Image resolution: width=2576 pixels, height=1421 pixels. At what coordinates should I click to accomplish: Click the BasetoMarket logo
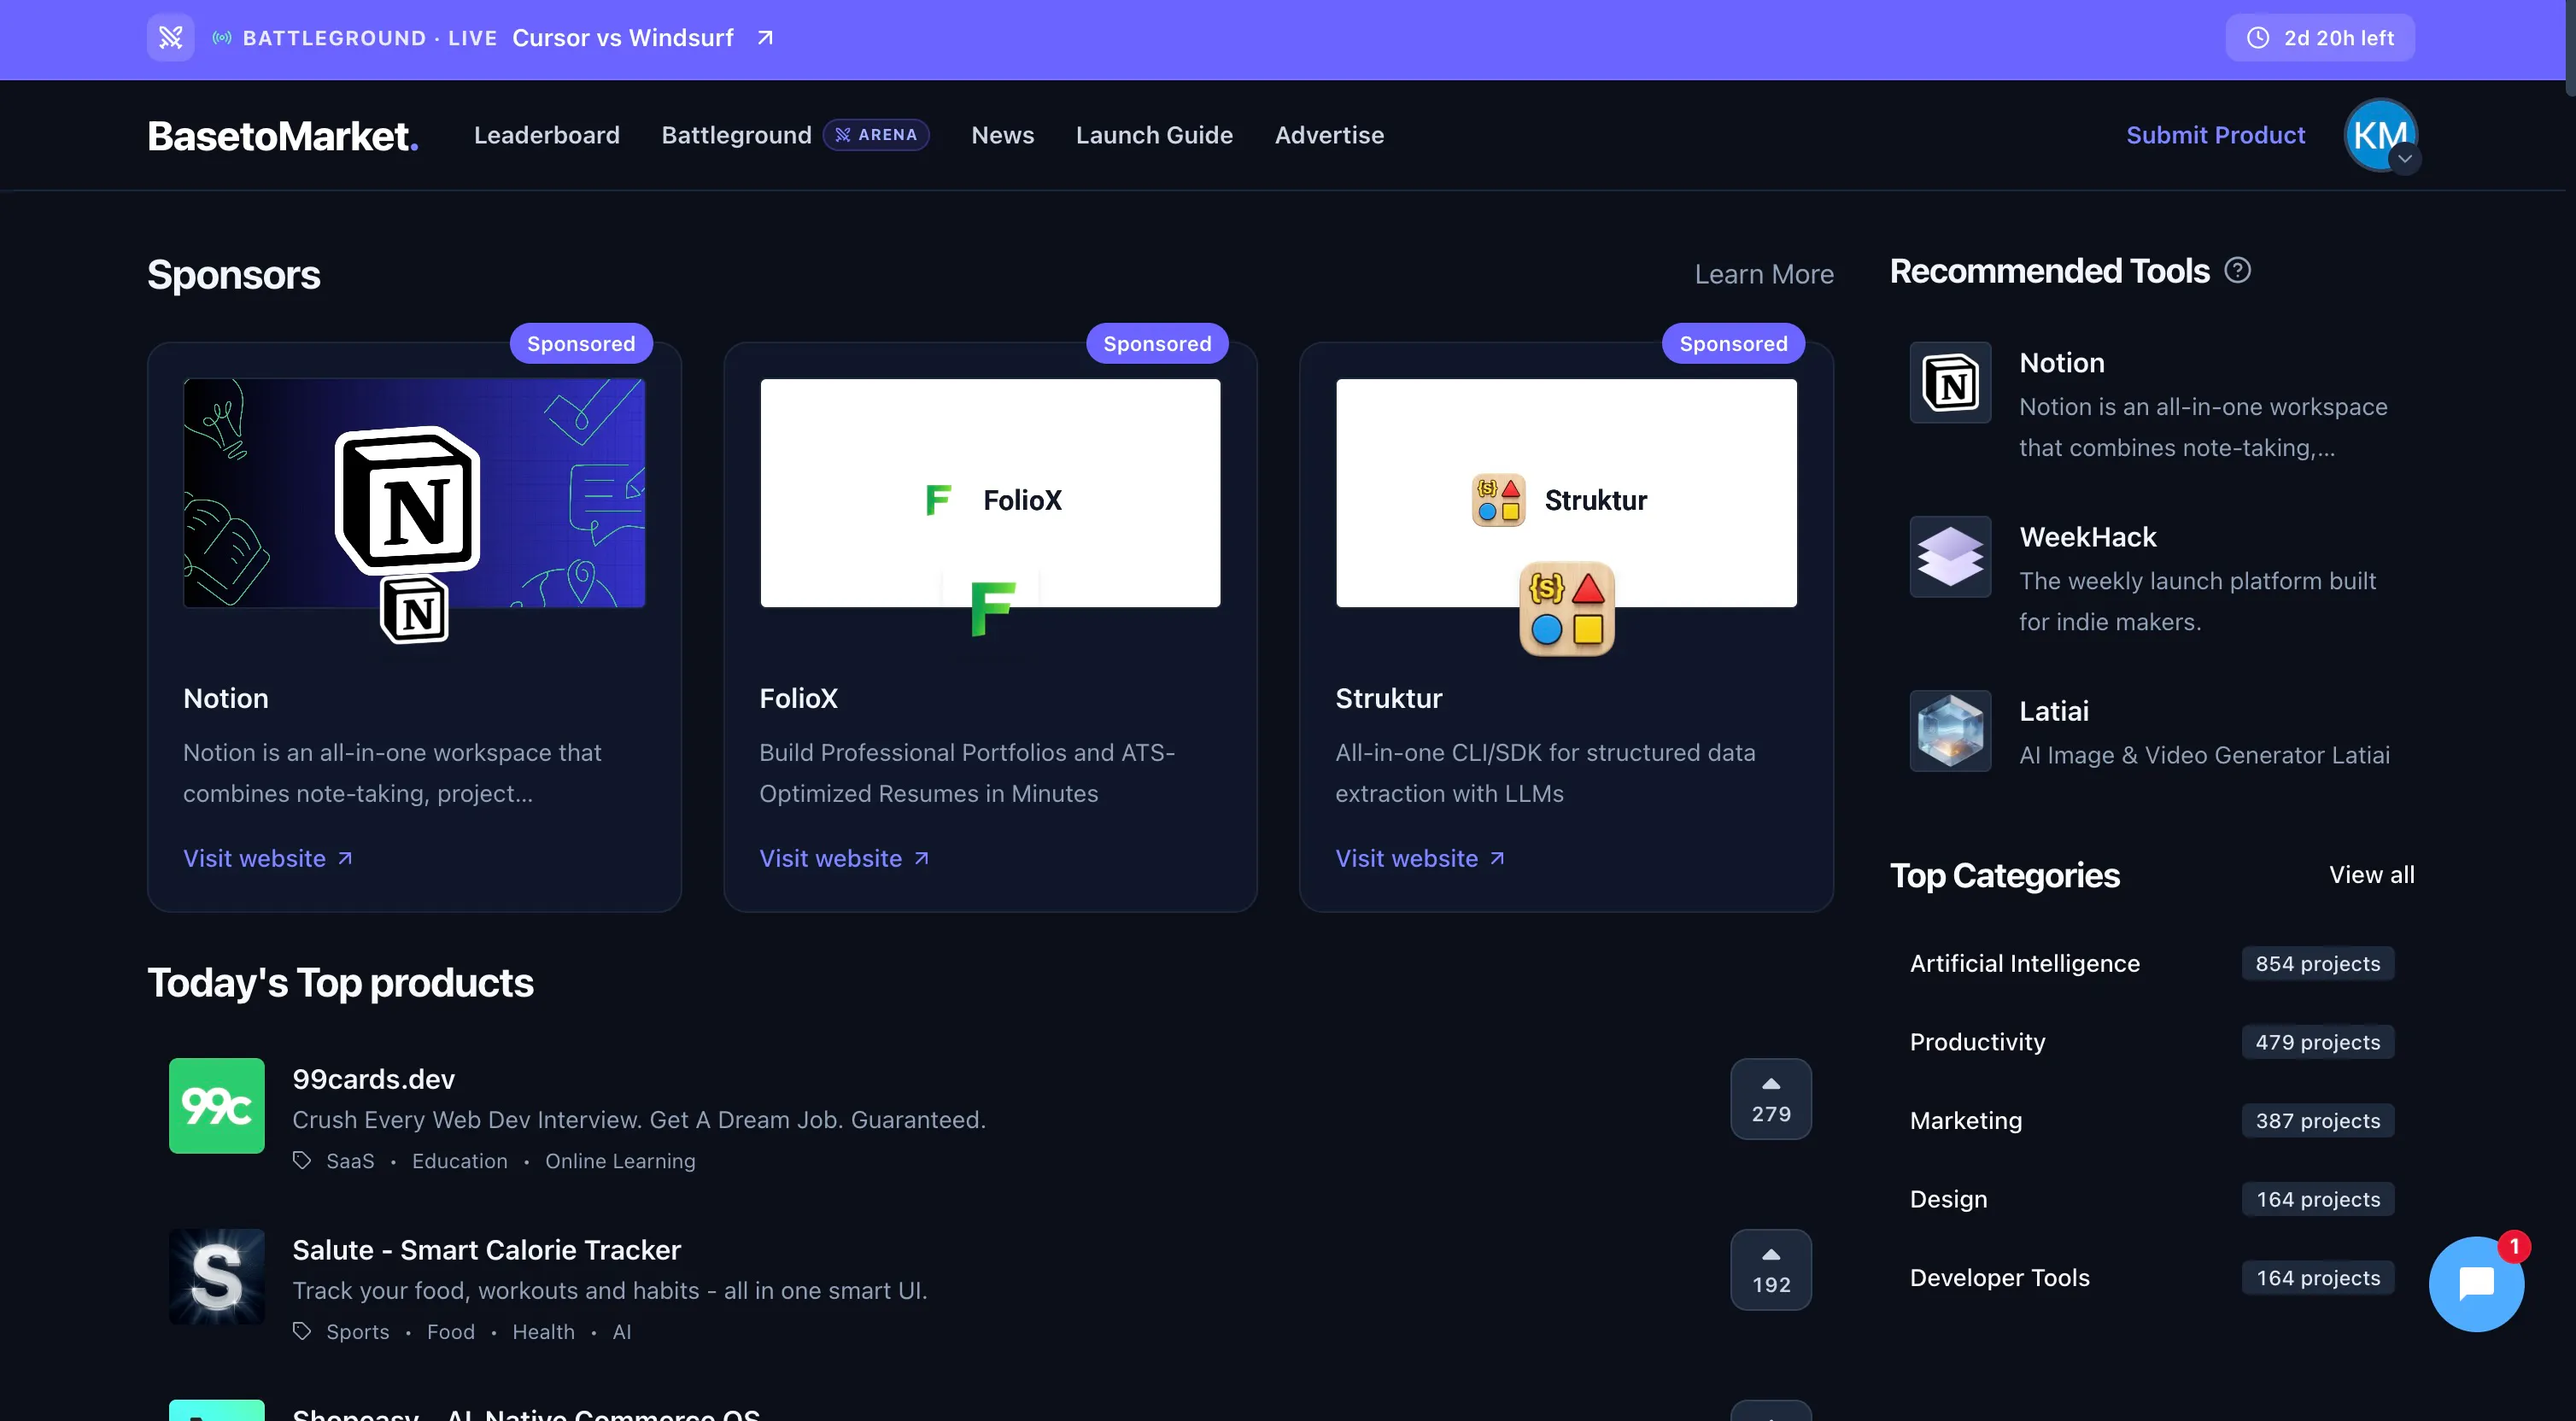283,135
